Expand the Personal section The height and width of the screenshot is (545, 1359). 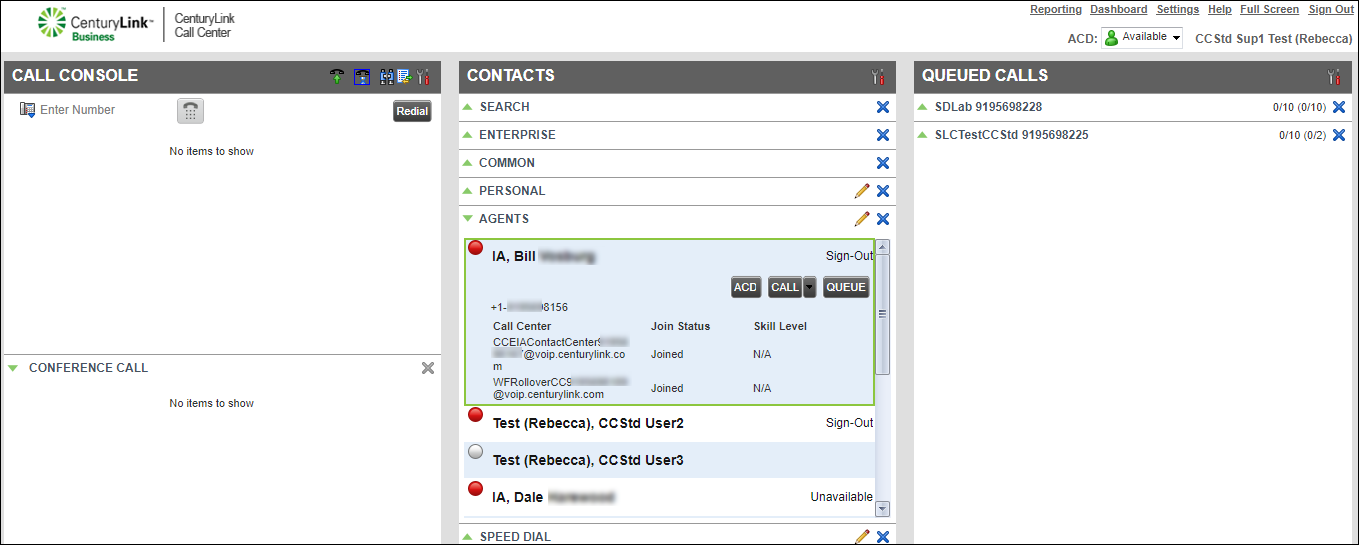[466, 190]
